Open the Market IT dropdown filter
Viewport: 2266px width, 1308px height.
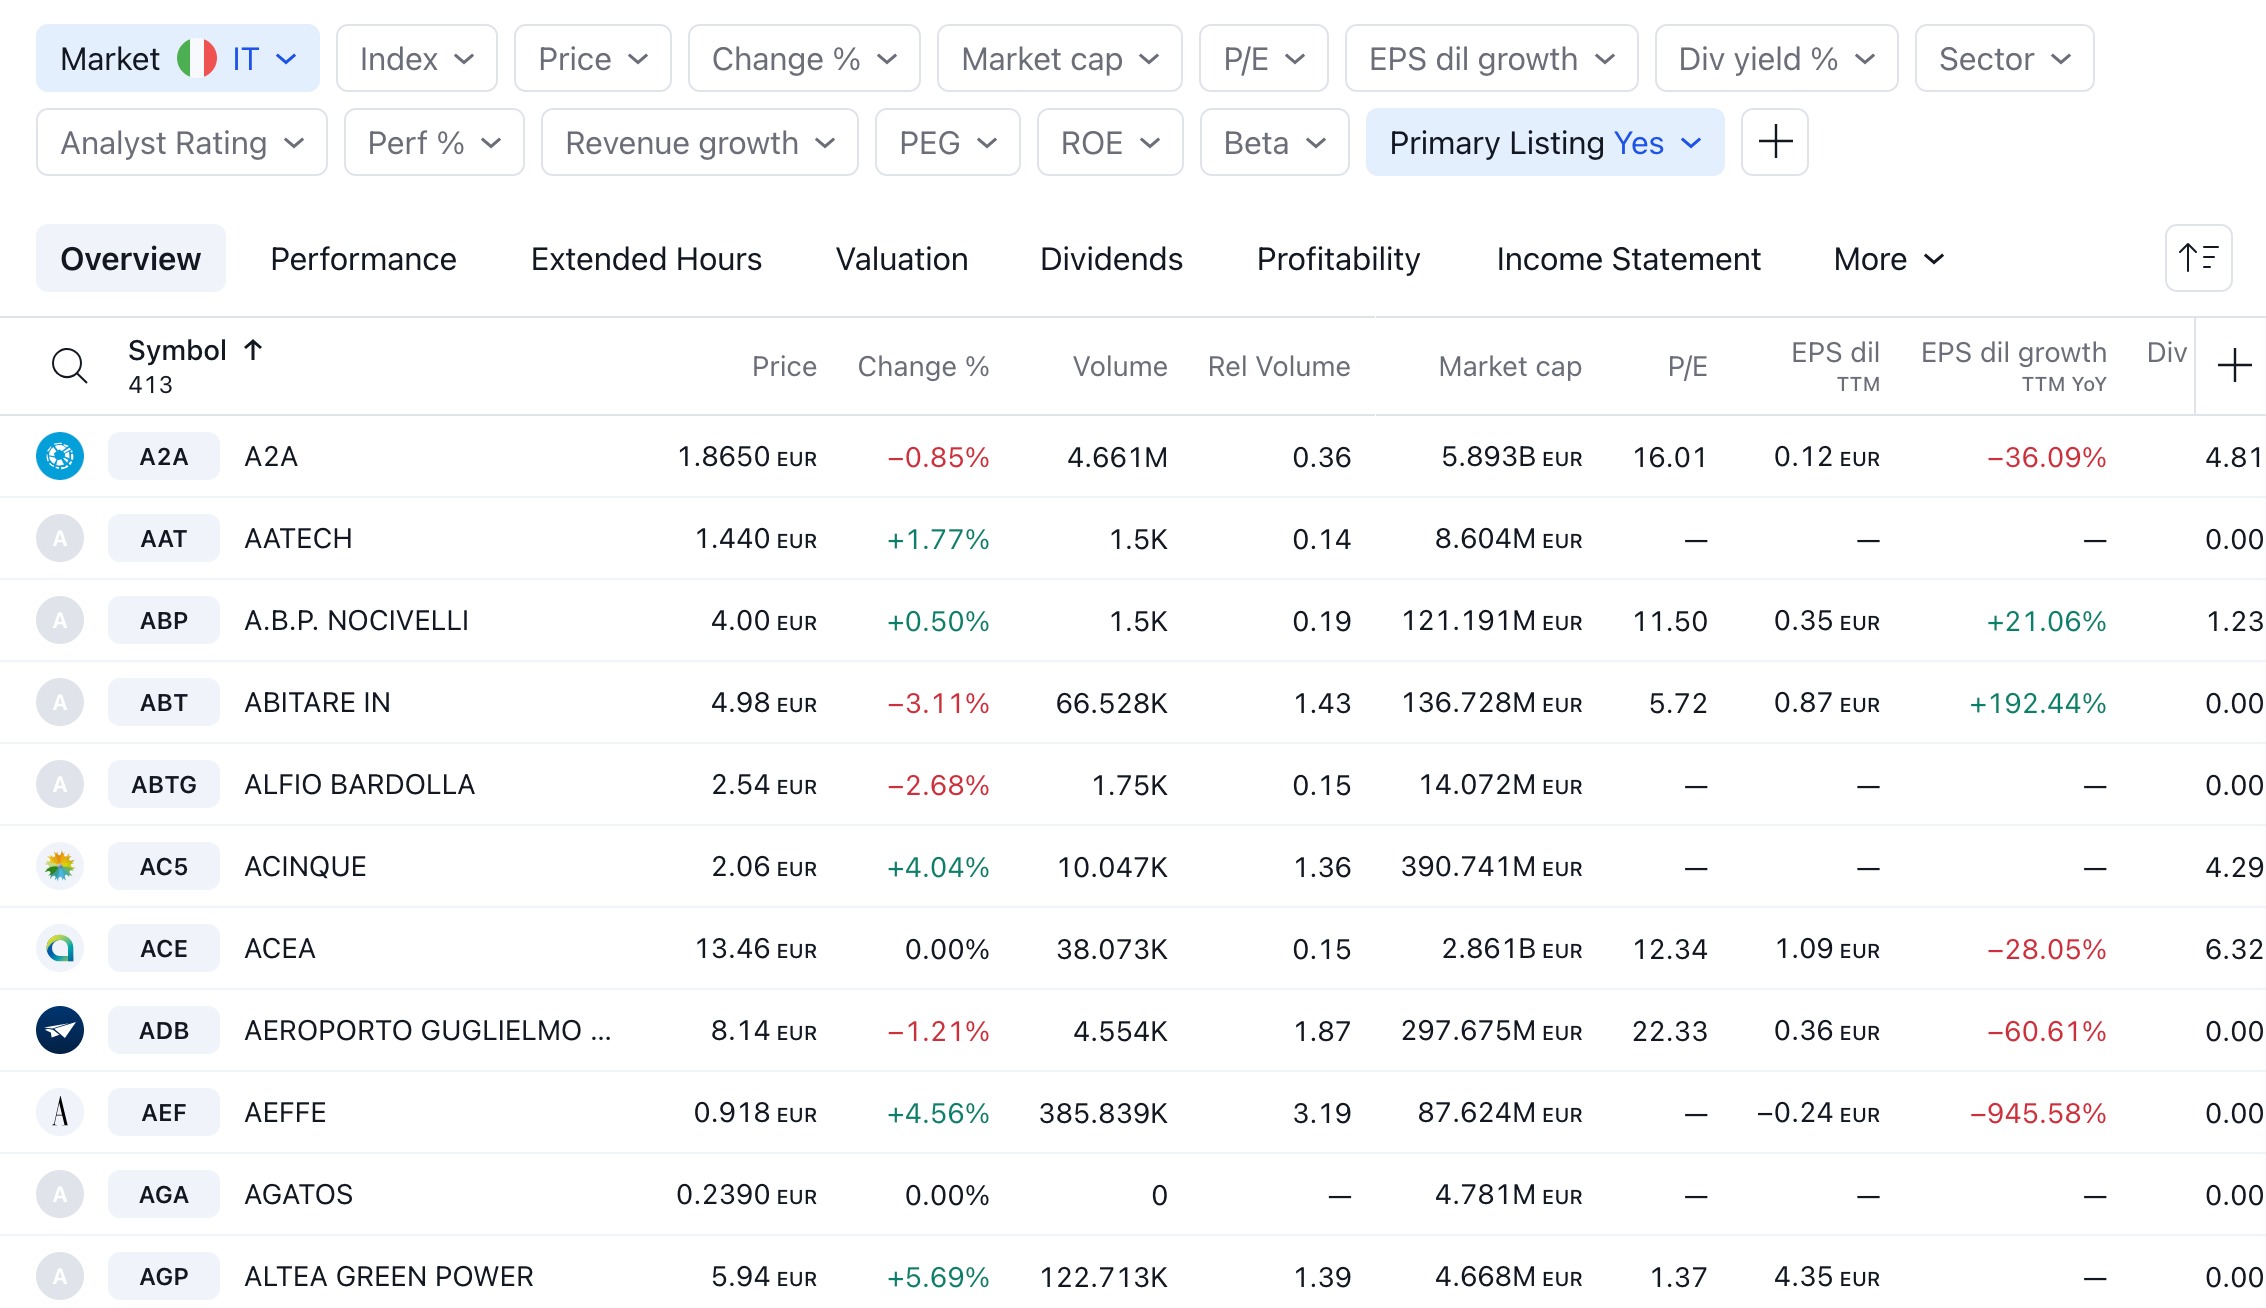tap(178, 59)
